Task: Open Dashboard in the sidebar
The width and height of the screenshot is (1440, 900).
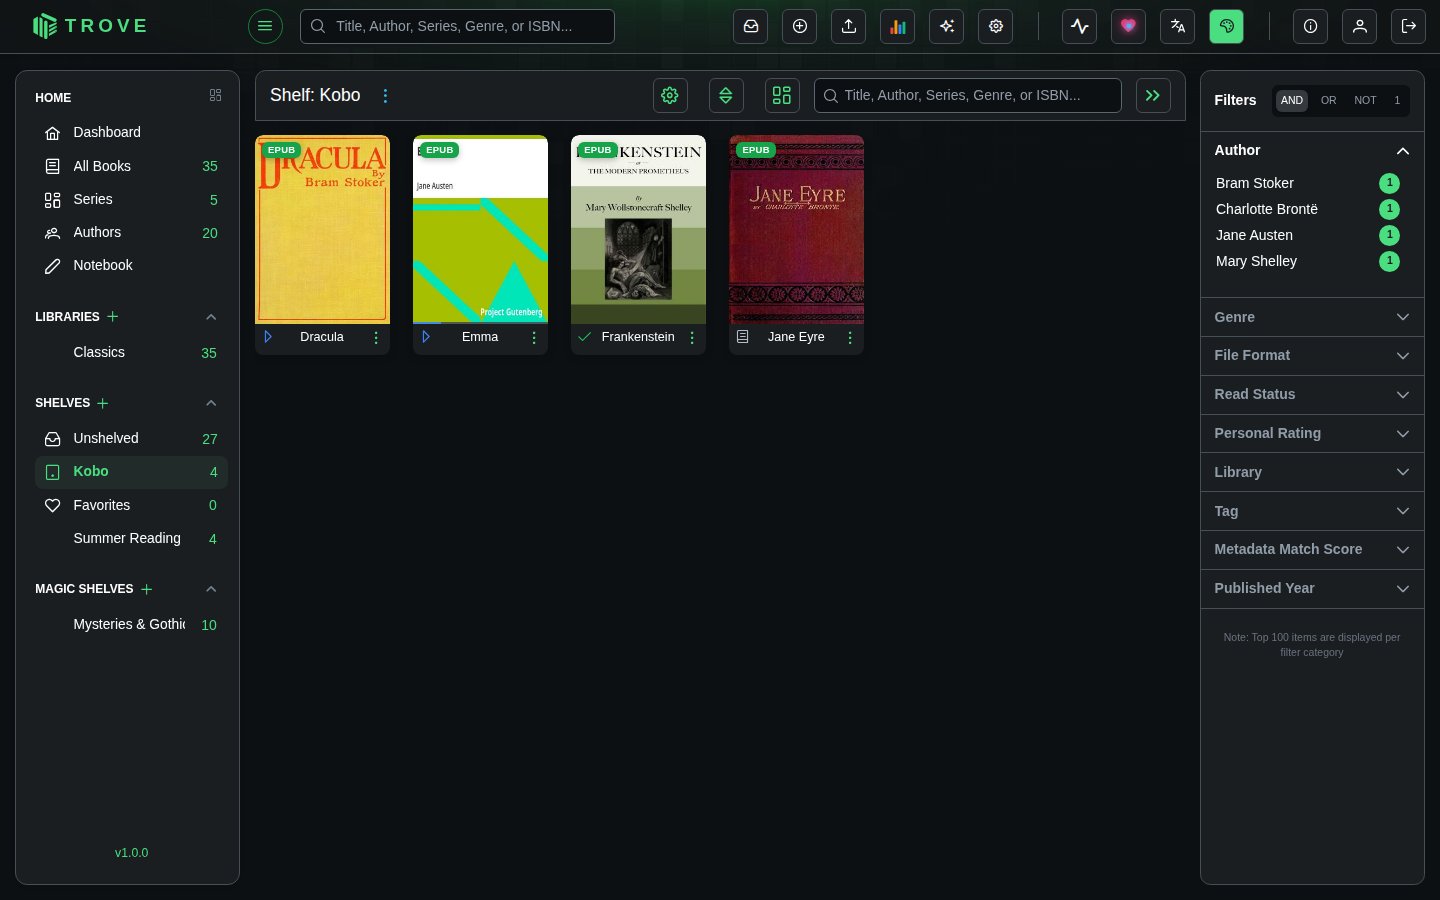Action: (131, 132)
